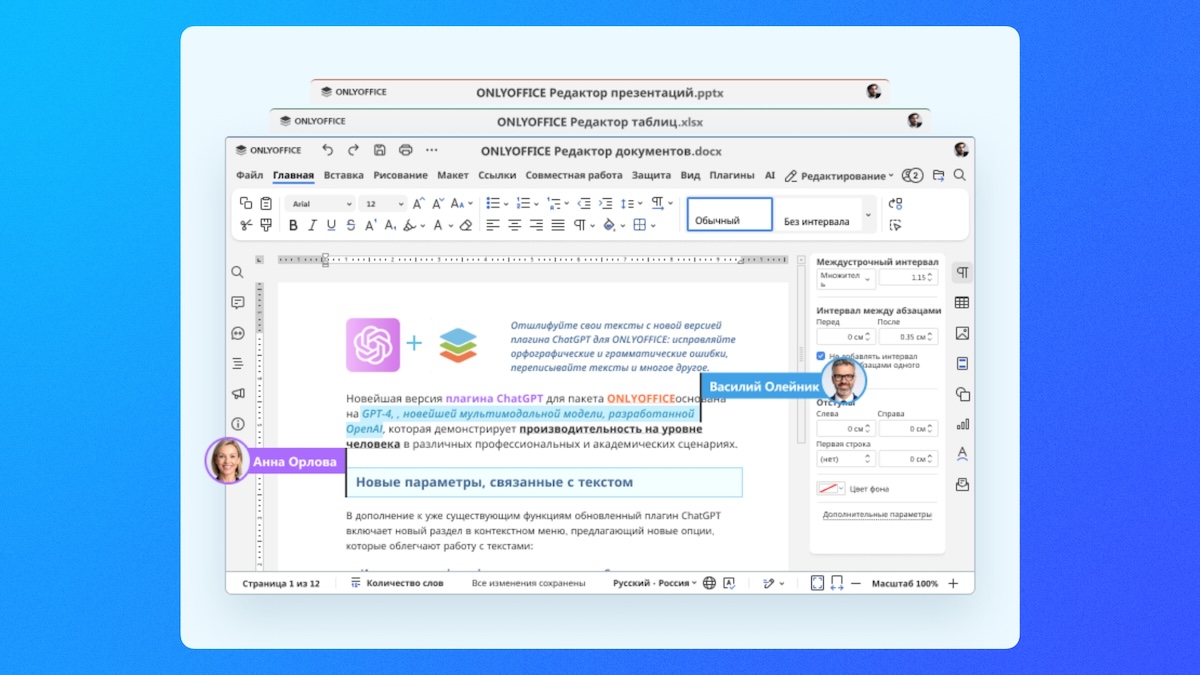Click the Redo arrow in the title bar
1200x675 pixels.
pyautogui.click(x=353, y=150)
